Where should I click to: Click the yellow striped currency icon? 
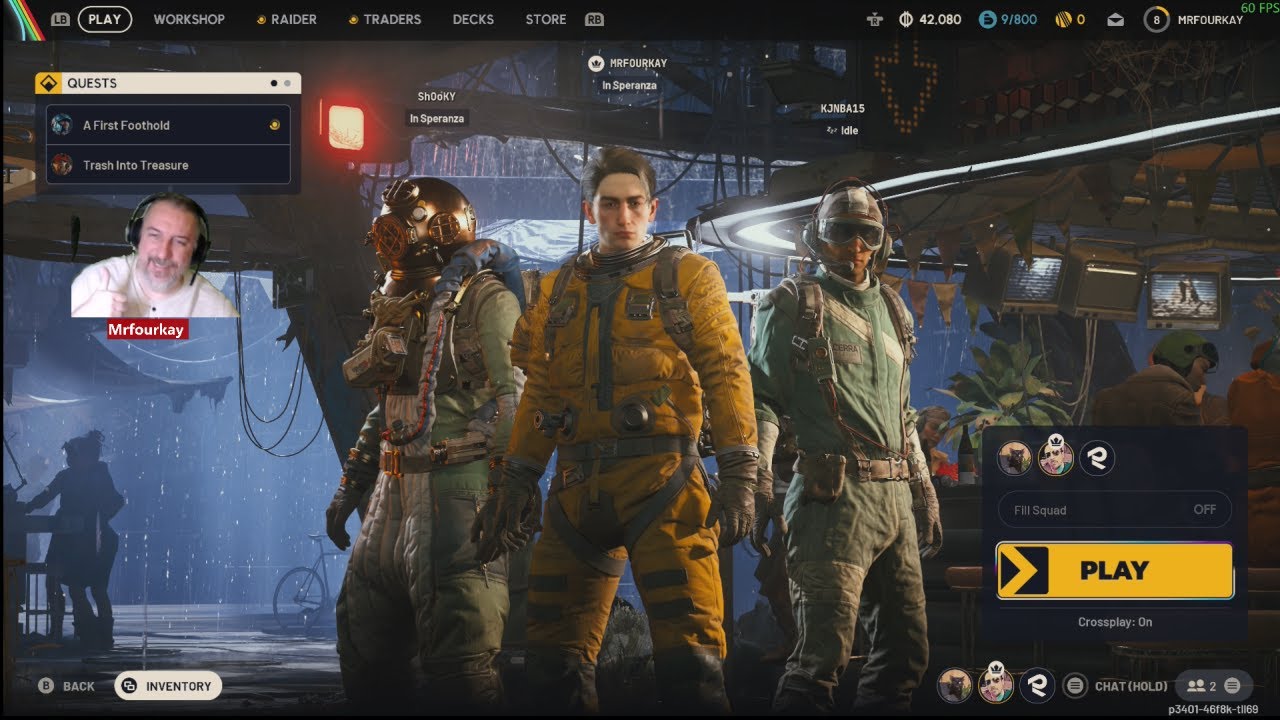[1063, 19]
